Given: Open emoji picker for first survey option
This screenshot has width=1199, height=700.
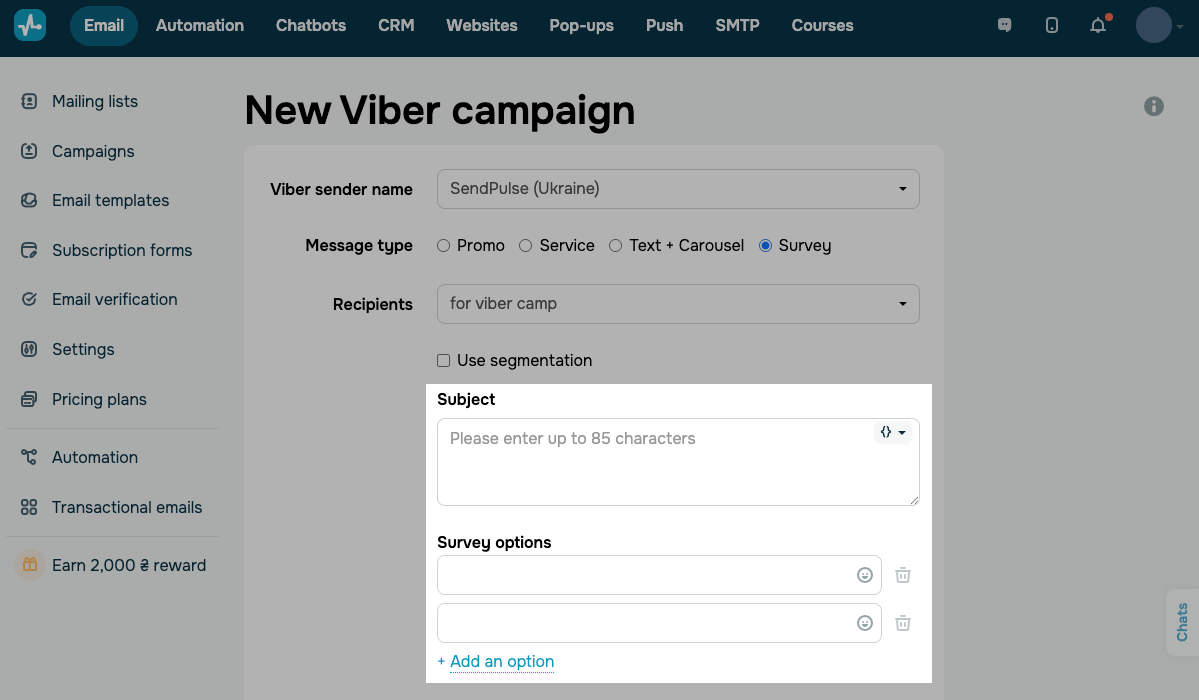Looking at the screenshot, I should tap(865, 575).
